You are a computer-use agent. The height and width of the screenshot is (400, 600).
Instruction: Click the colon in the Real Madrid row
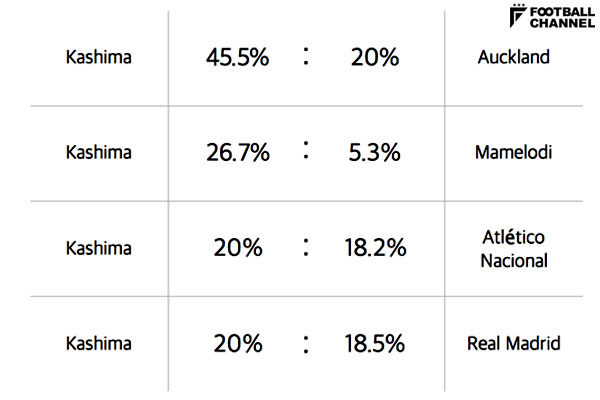[306, 344]
